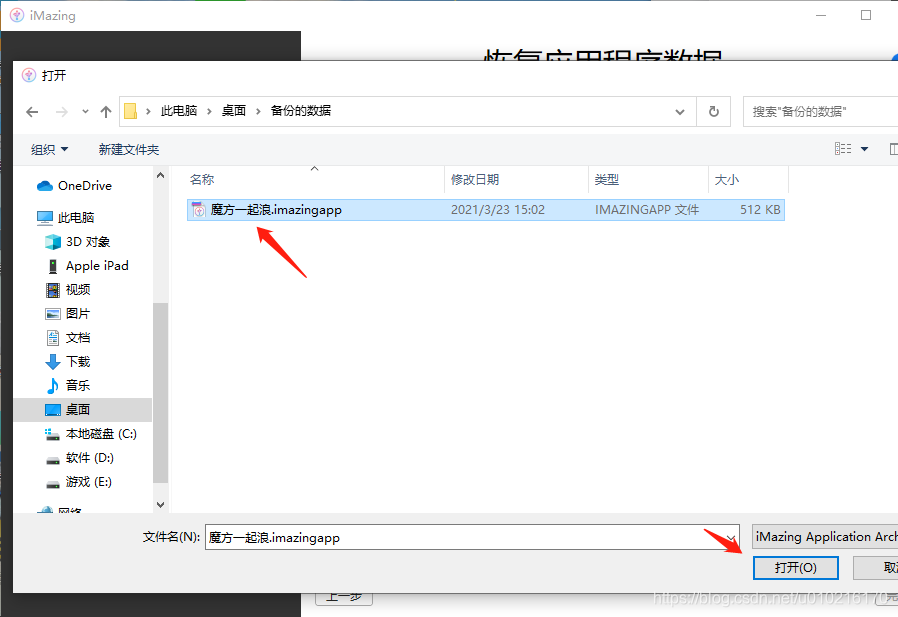Image resolution: width=898 pixels, height=617 pixels.
Task: Click date 2021/3/23 15:02 cell
Action: tap(498, 210)
